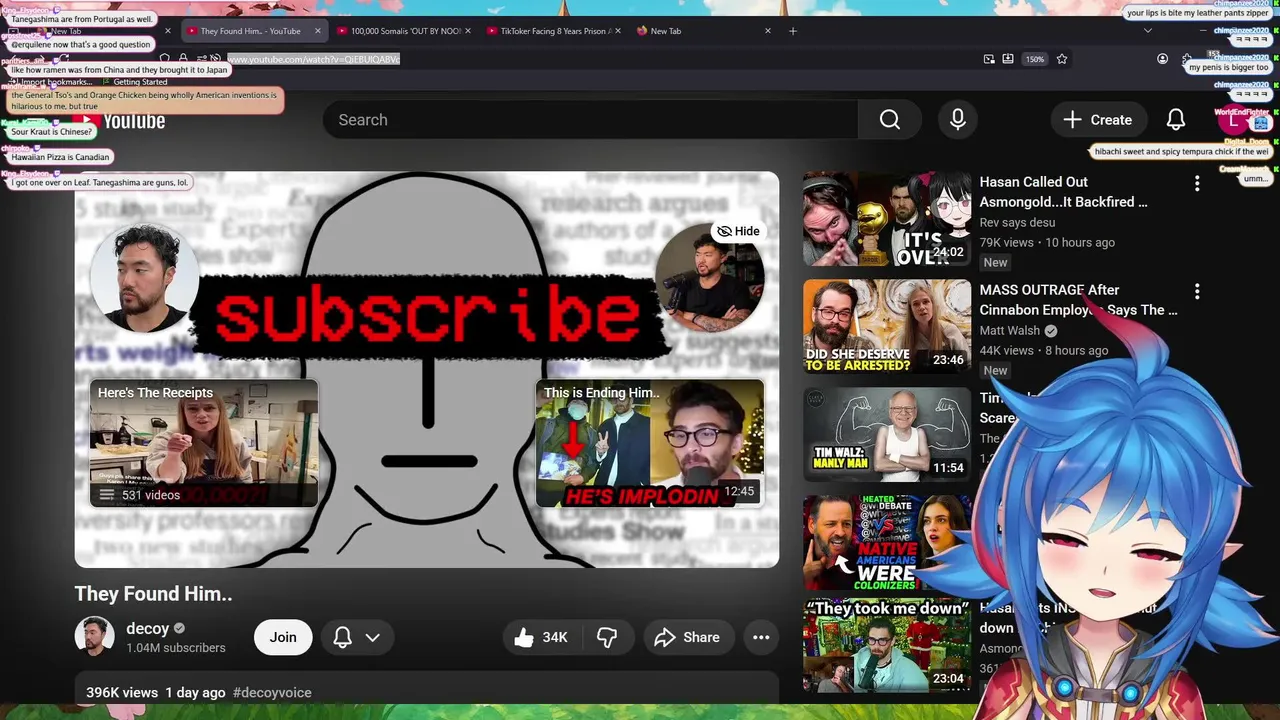Open the Hasan Called Out thumbnail 24:02
The height and width of the screenshot is (720, 1280).
[887, 219]
